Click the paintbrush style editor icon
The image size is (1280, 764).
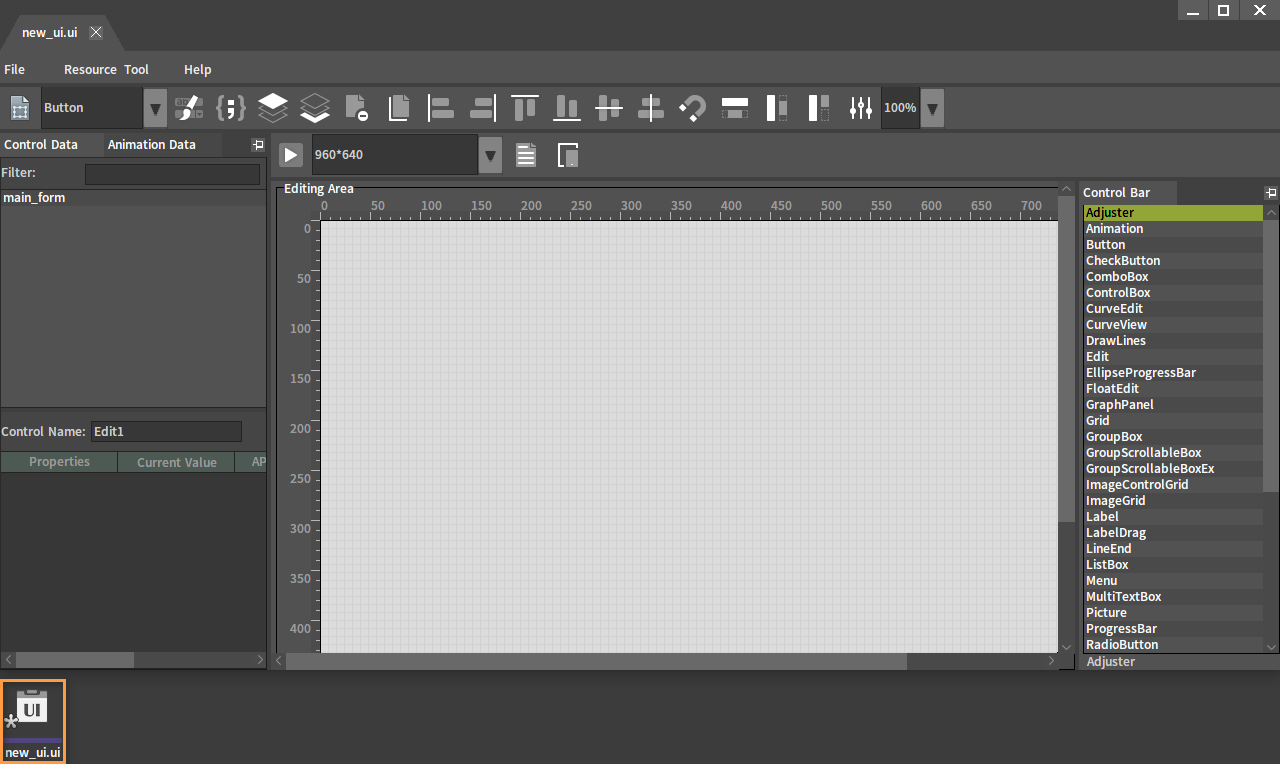[x=189, y=108]
